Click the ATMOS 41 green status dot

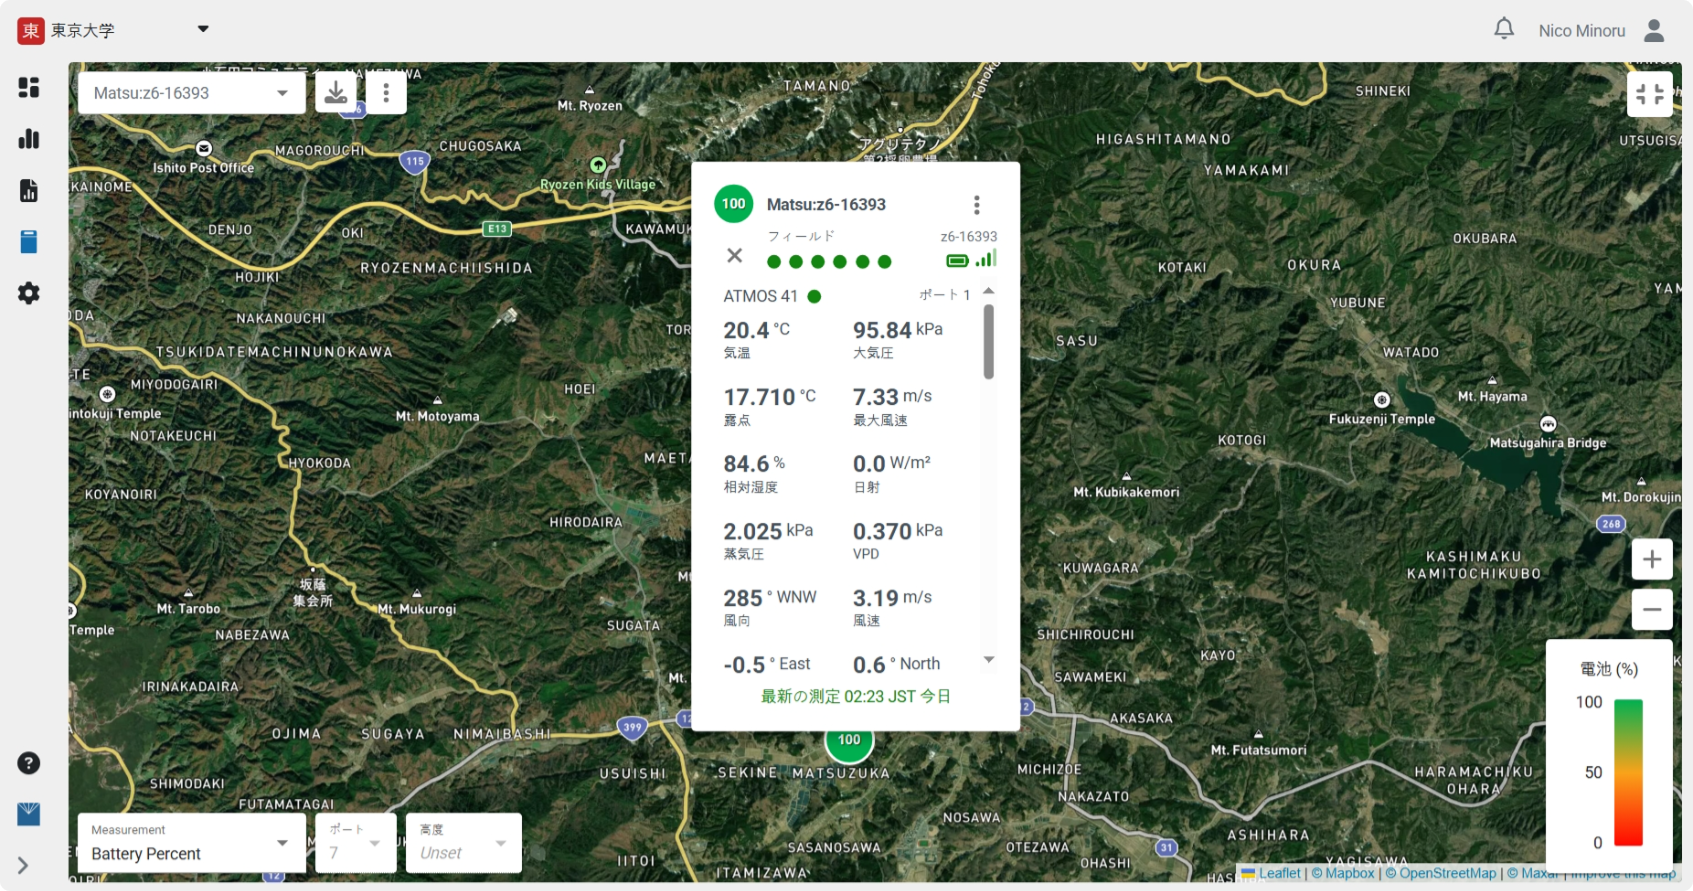(814, 296)
